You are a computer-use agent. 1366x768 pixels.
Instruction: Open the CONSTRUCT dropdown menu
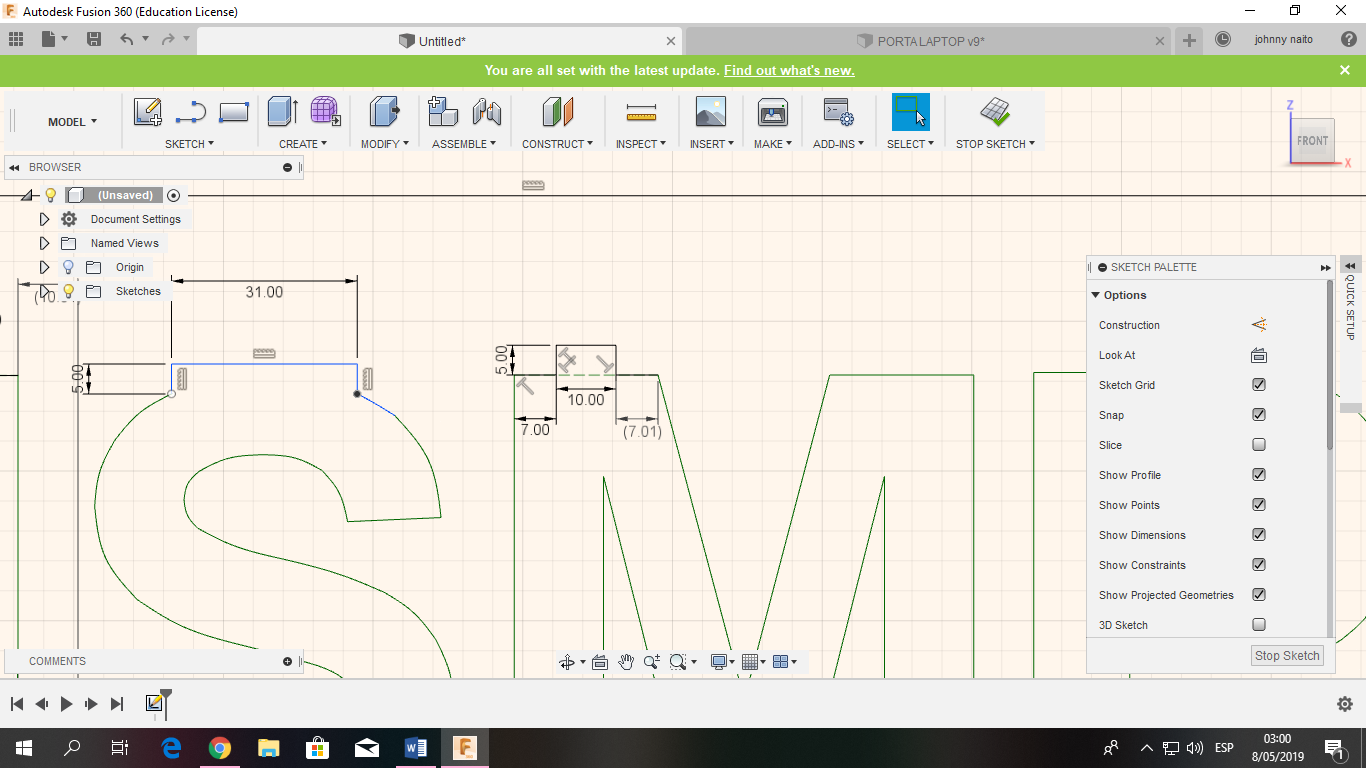[x=557, y=144]
